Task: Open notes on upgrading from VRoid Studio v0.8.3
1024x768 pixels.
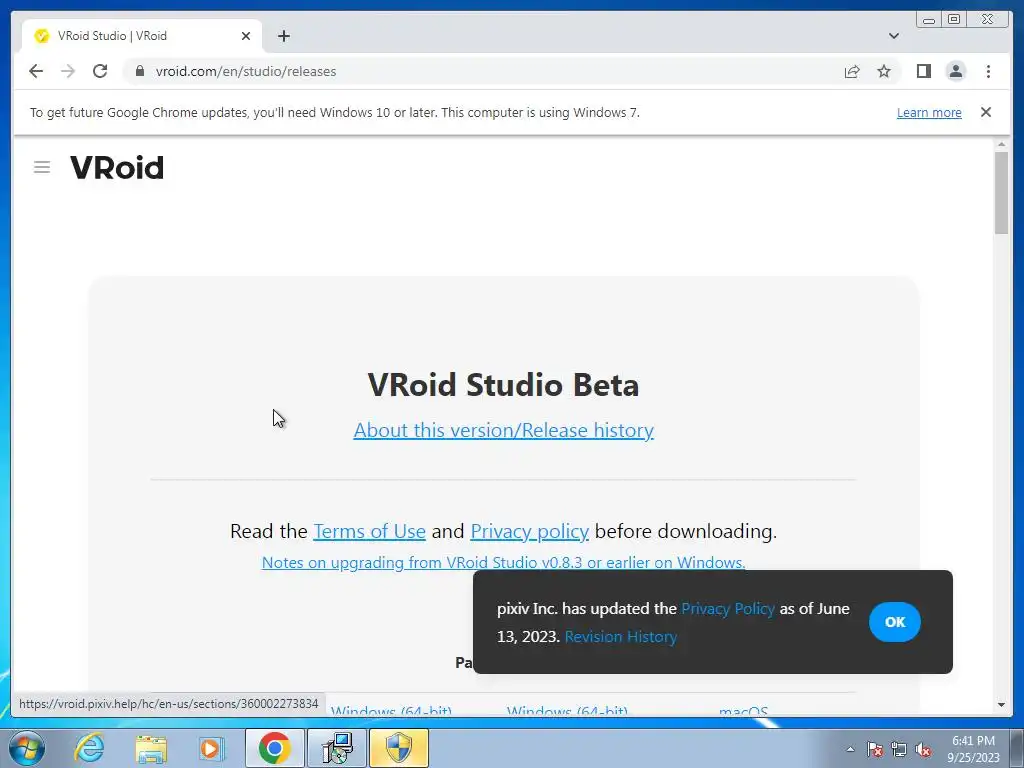Action: tap(504, 562)
